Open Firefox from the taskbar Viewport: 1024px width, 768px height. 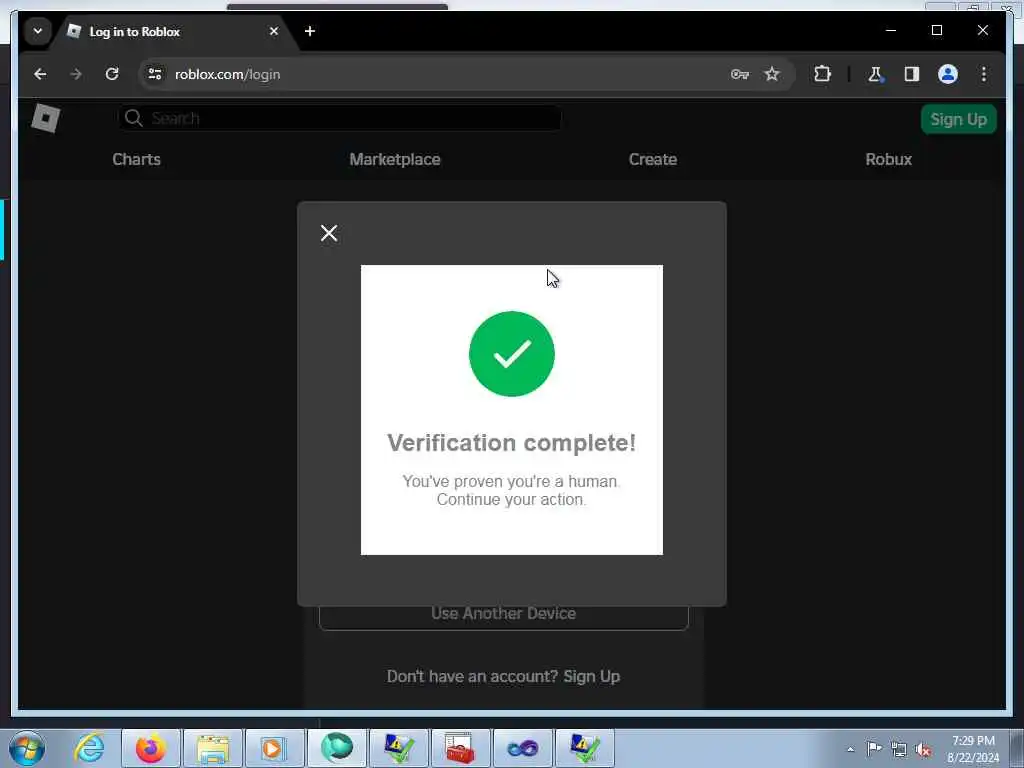click(151, 748)
